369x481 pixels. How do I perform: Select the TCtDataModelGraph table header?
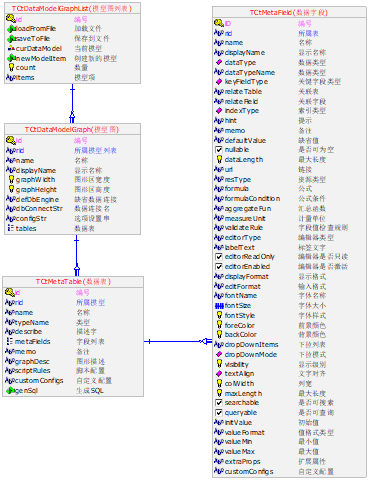[72, 129]
